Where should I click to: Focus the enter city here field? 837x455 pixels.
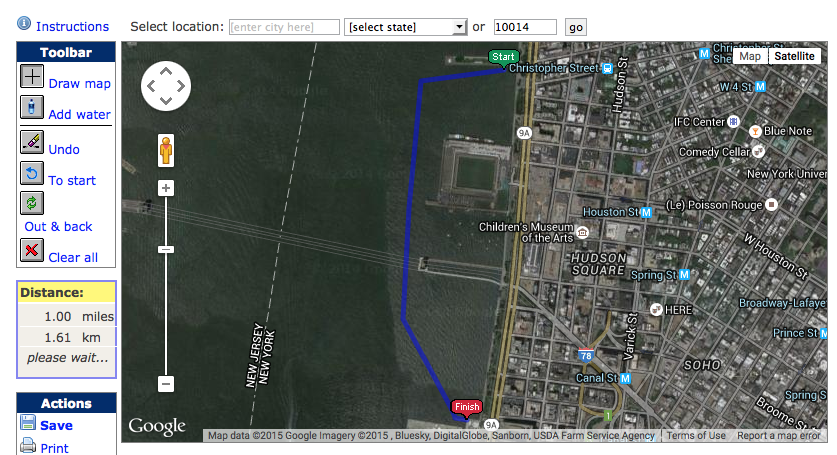(285, 27)
